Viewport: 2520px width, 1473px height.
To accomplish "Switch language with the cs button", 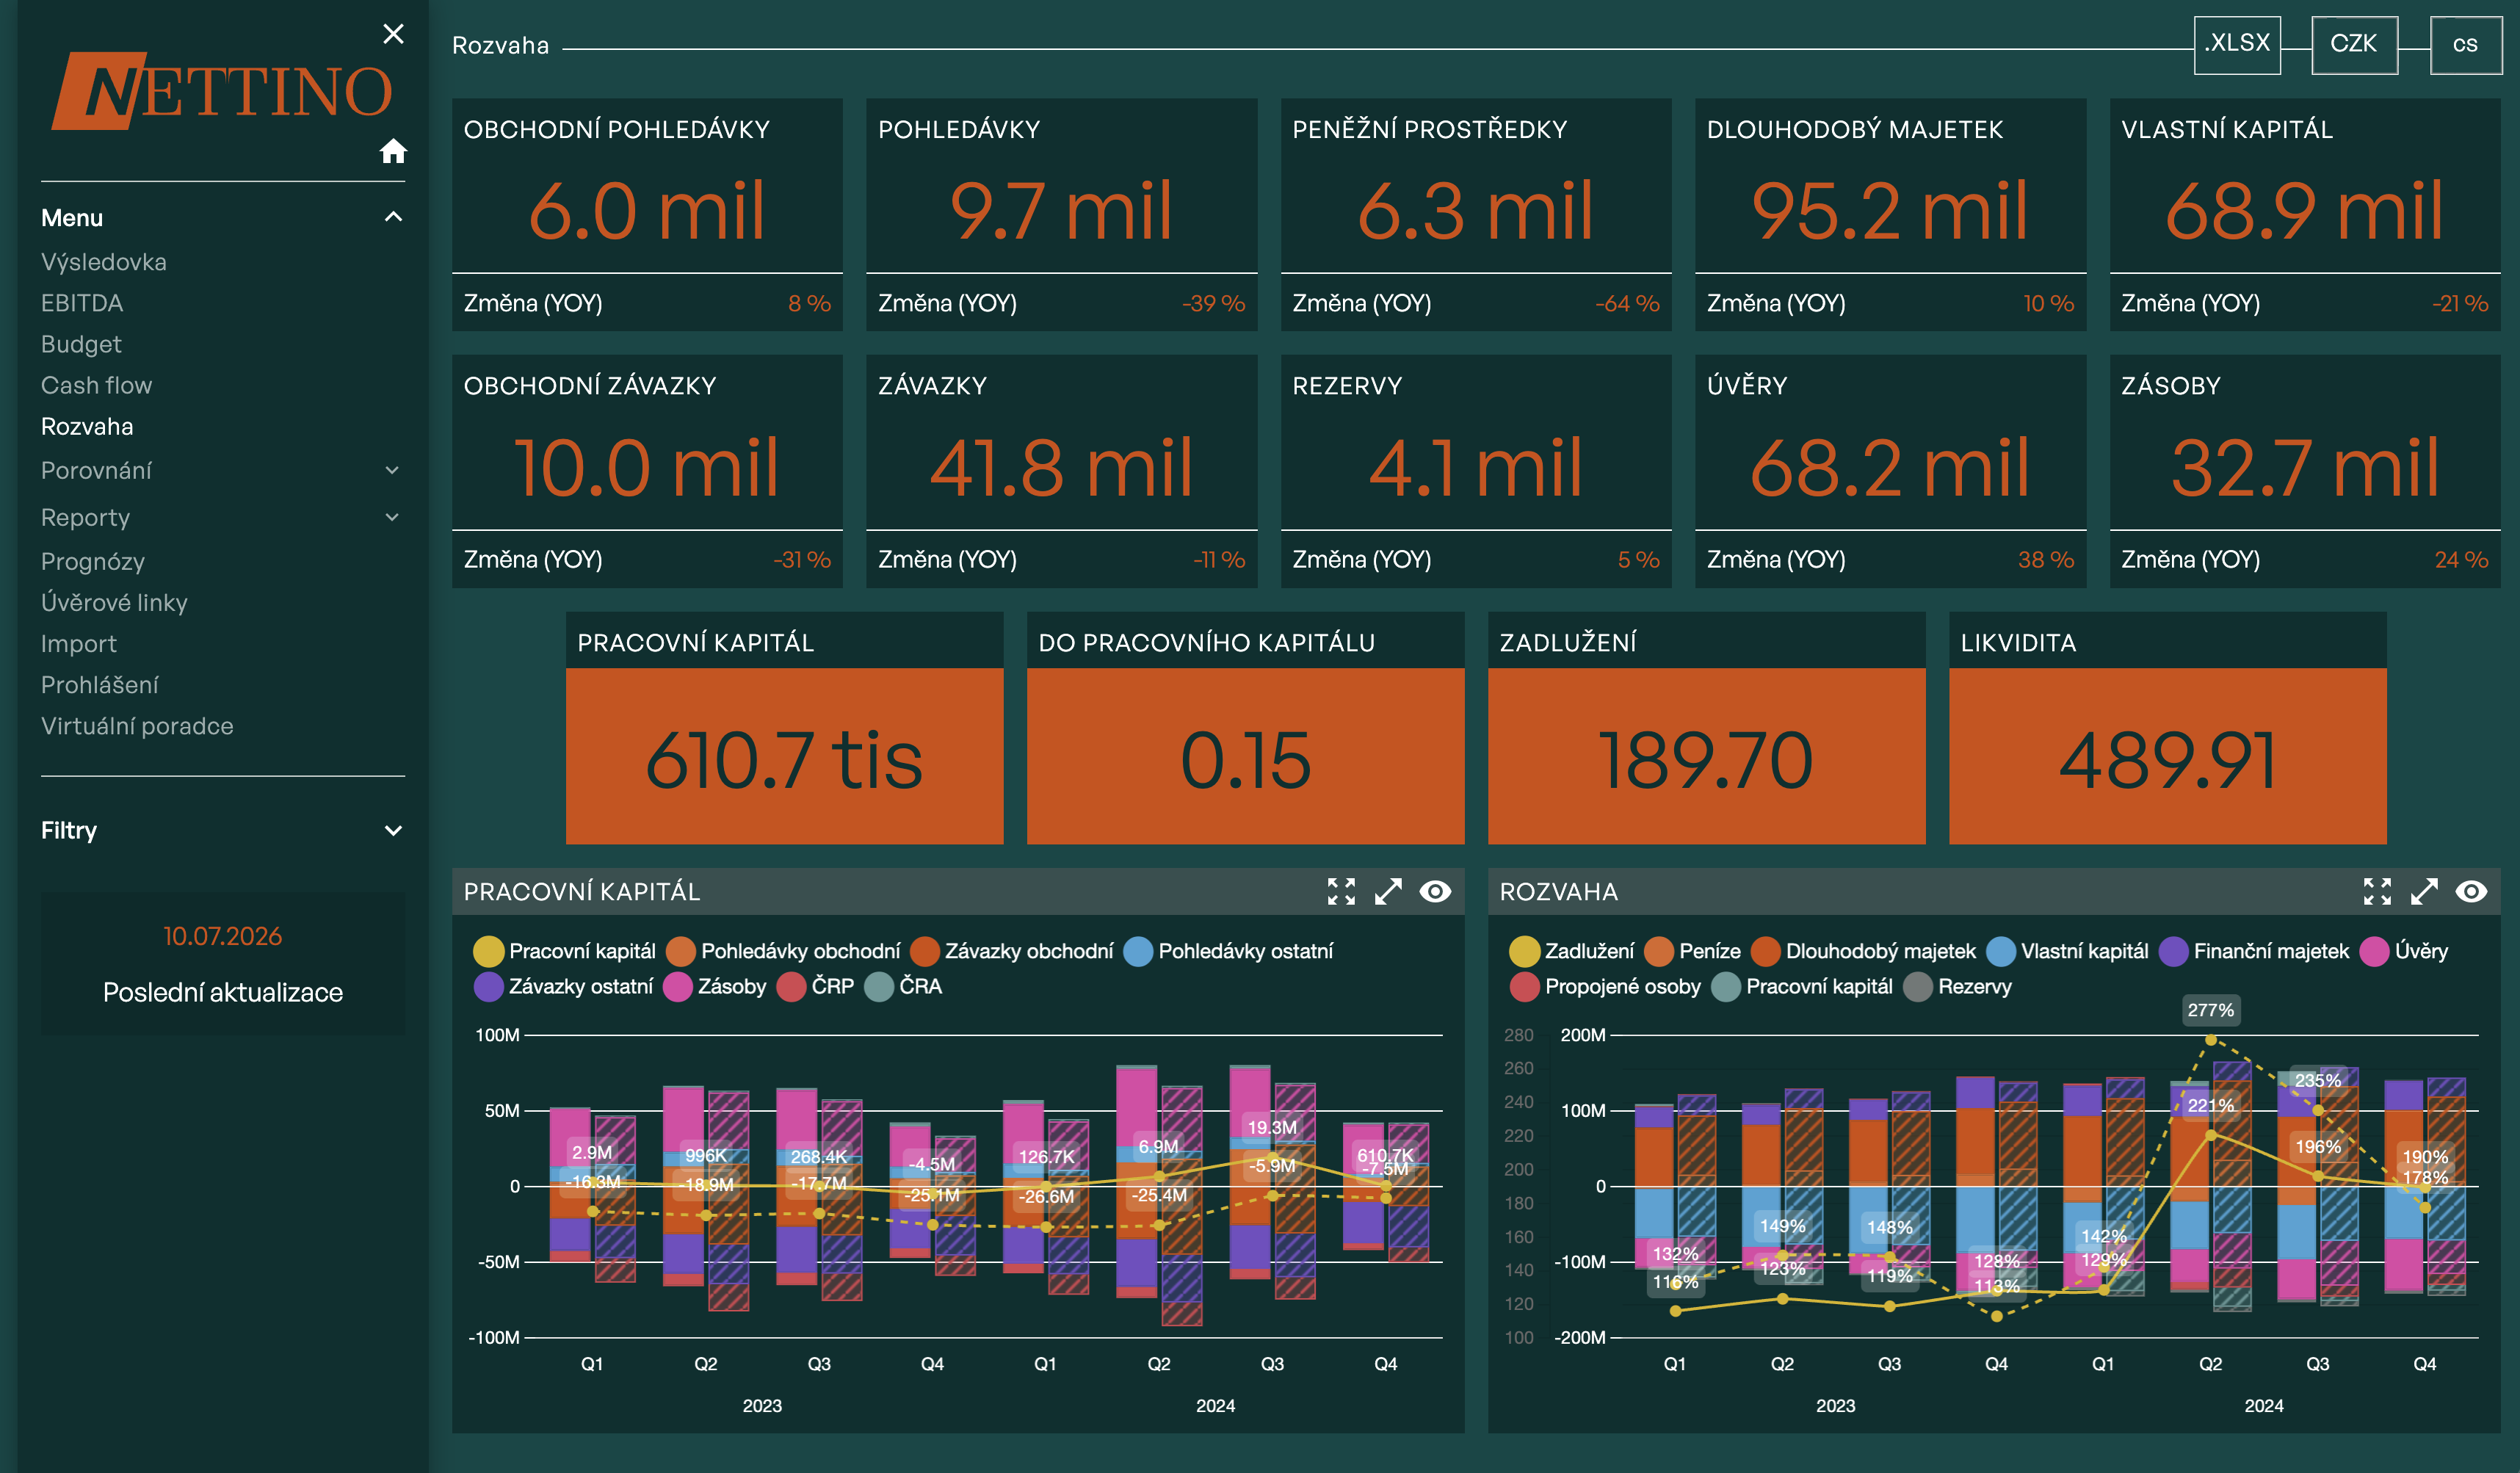I will 2465,44.
